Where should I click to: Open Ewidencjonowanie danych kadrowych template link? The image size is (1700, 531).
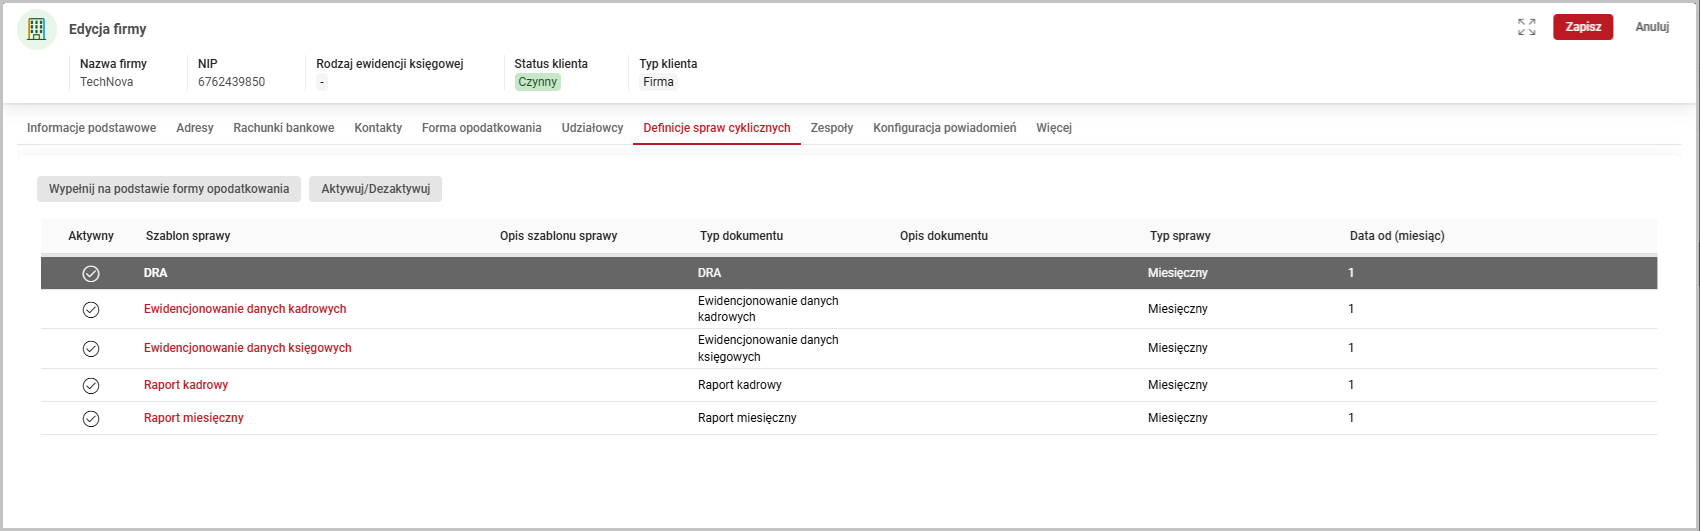[245, 309]
